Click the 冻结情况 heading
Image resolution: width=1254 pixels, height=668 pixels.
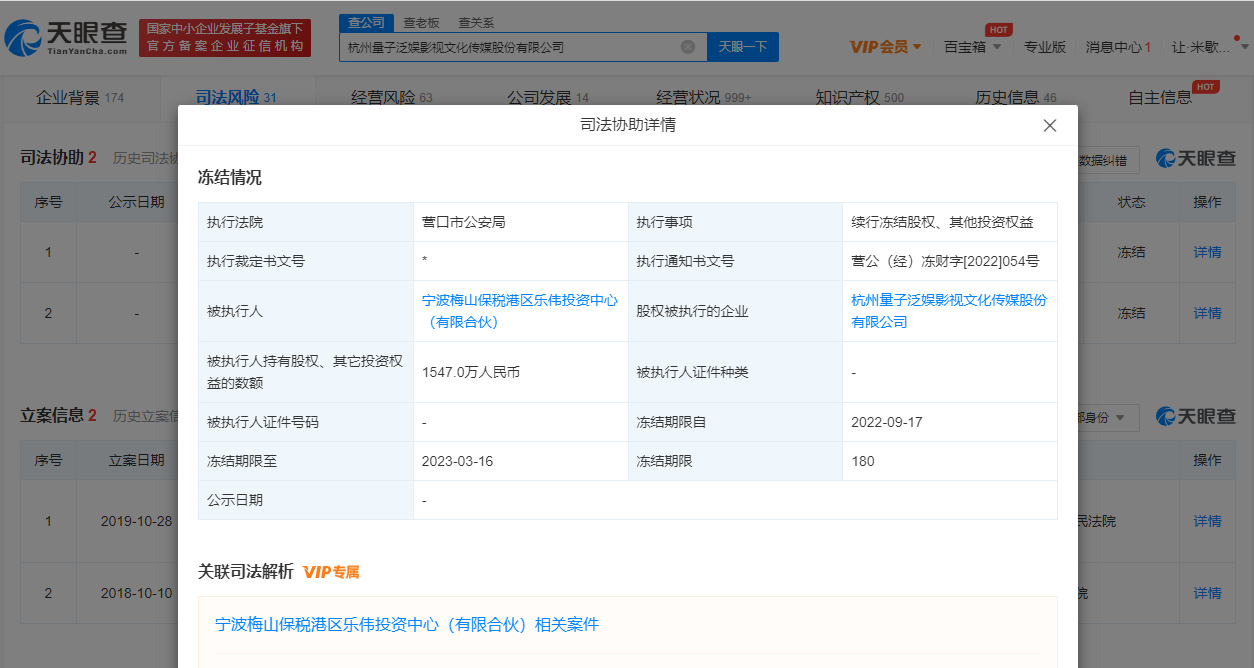[x=230, y=178]
